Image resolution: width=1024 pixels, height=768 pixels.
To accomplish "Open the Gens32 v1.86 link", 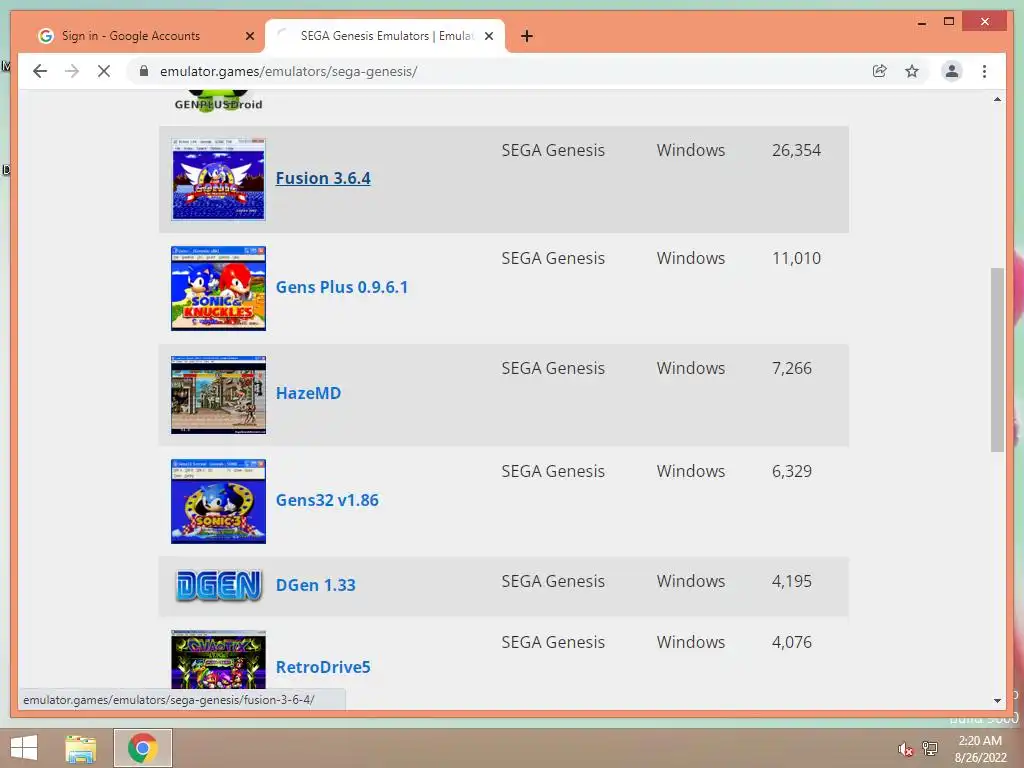I will click(x=327, y=500).
